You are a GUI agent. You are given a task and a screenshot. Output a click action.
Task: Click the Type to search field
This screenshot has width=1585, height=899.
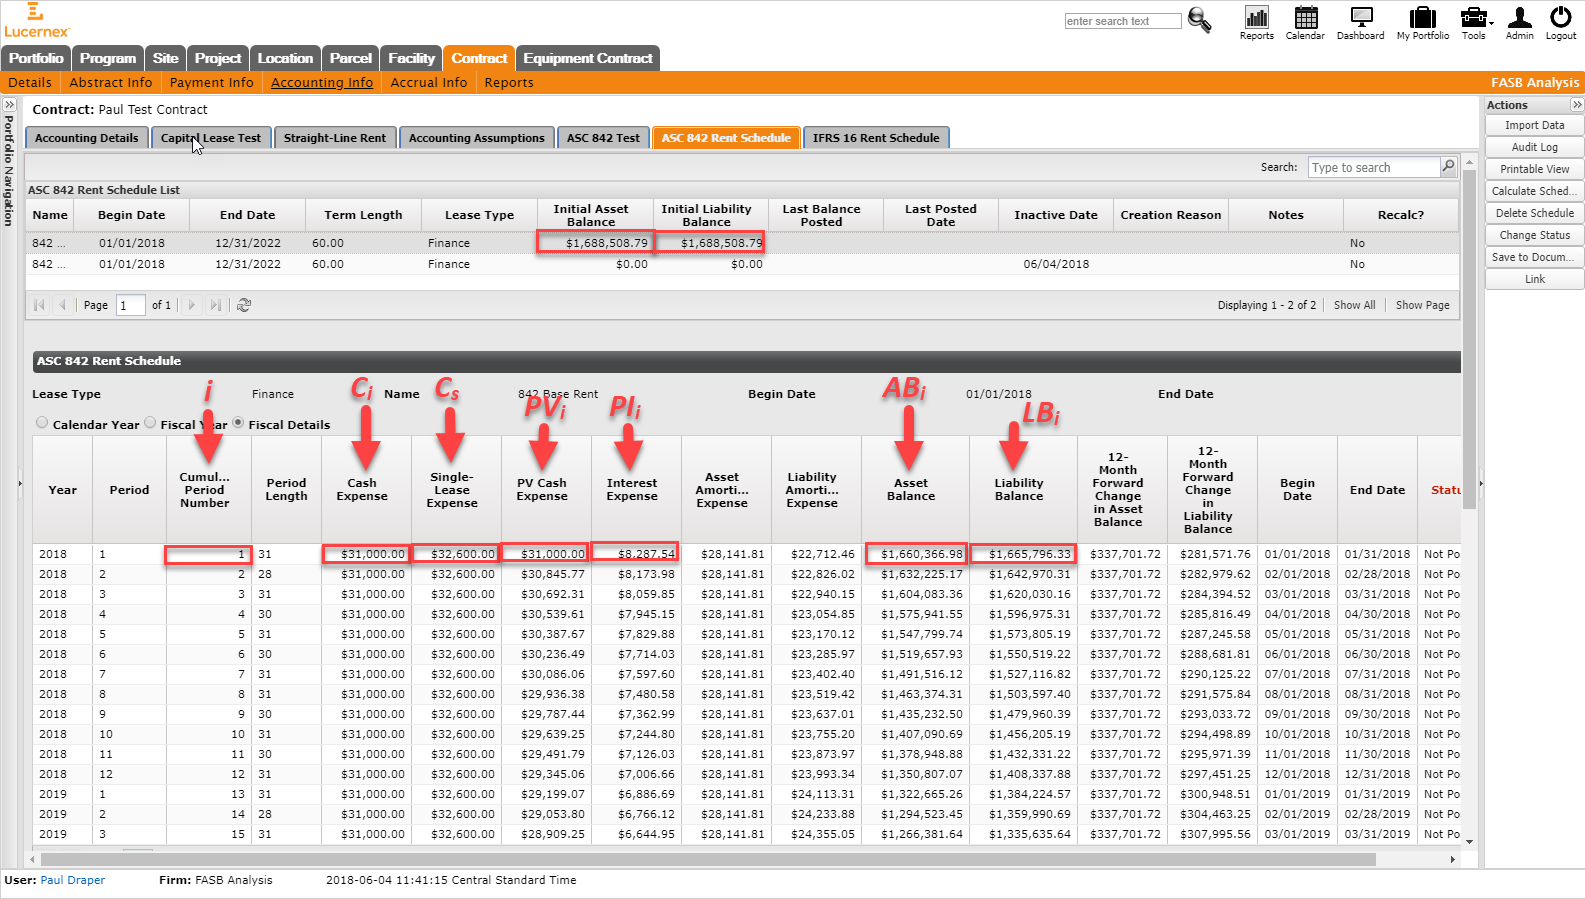click(x=1374, y=167)
